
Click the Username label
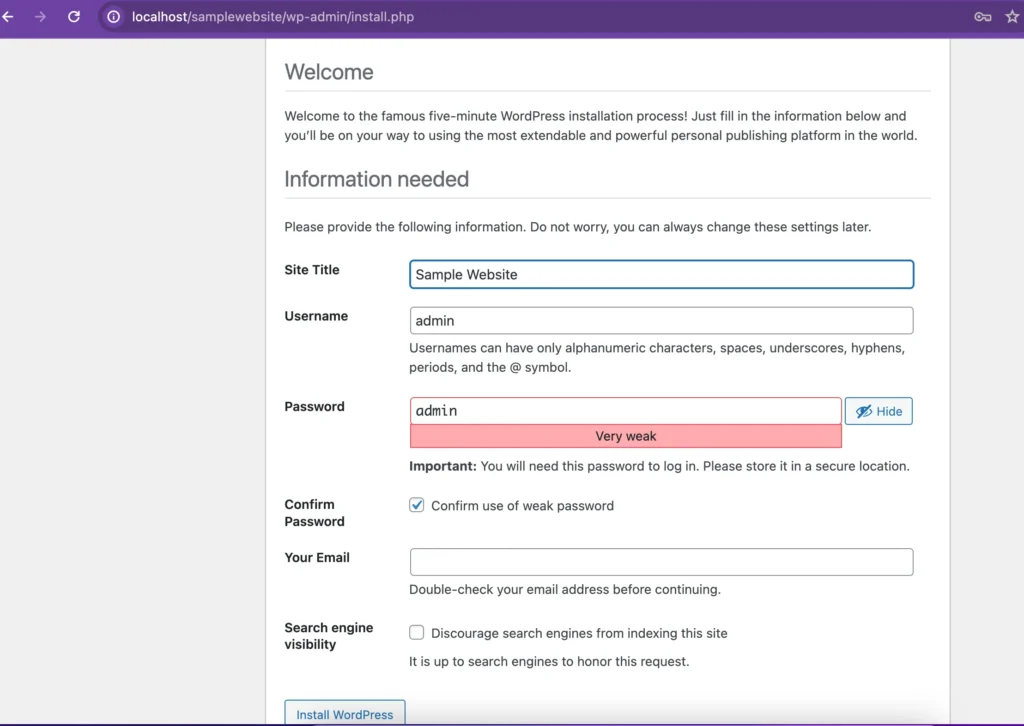pos(316,316)
